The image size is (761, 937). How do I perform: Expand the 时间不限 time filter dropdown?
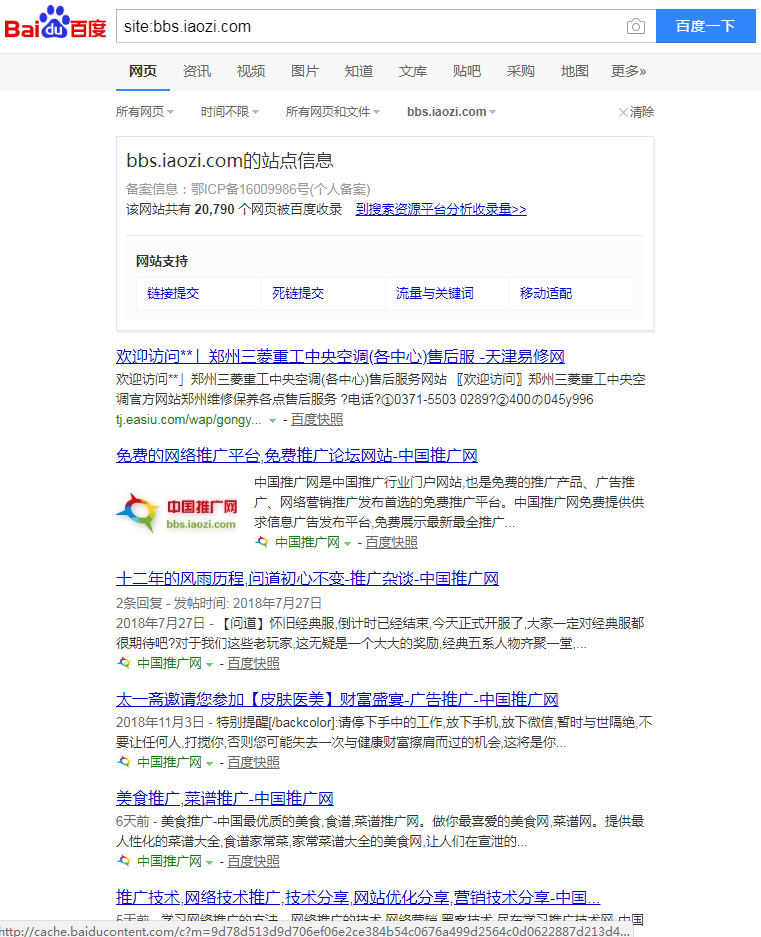tap(230, 112)
